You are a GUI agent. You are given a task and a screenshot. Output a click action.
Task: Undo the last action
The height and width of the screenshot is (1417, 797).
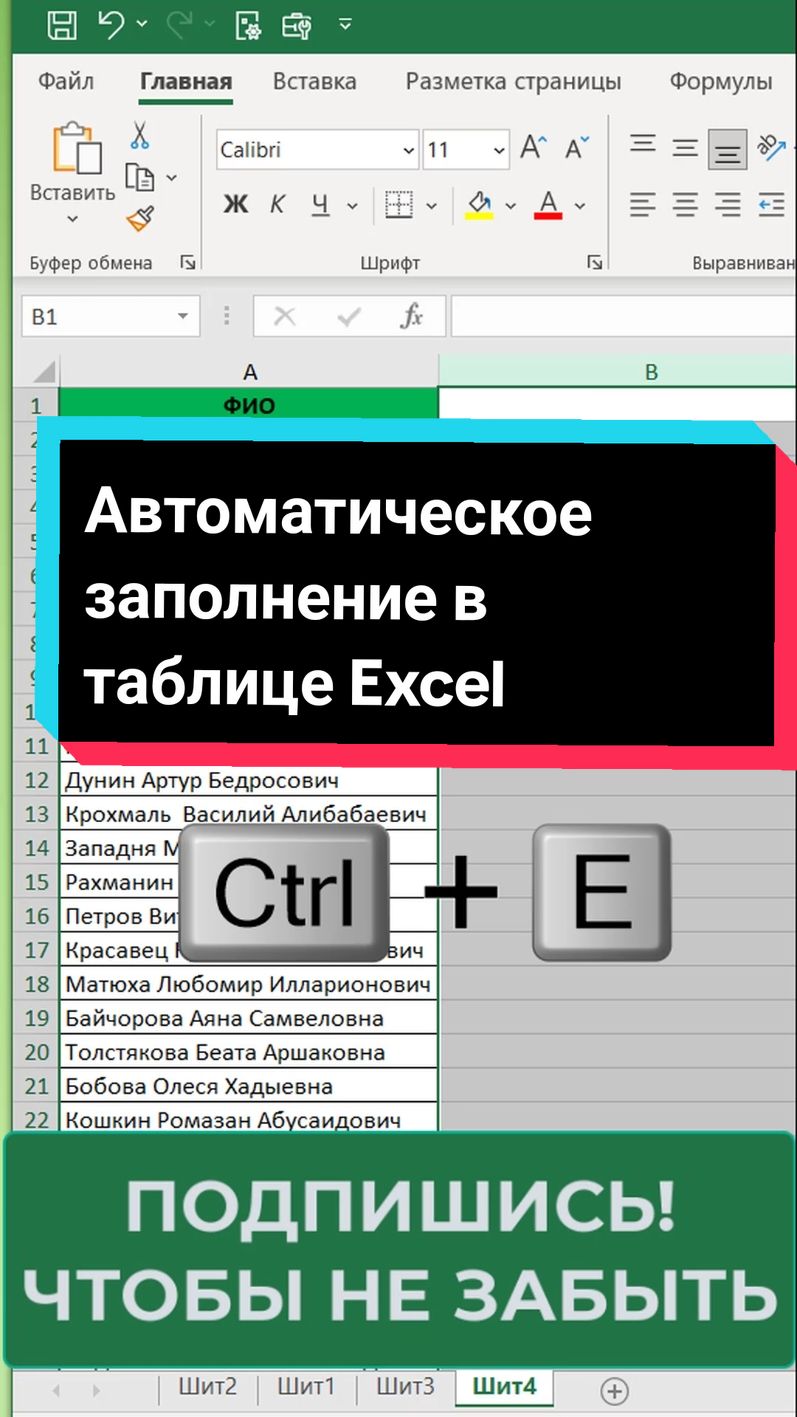(113, 25)
